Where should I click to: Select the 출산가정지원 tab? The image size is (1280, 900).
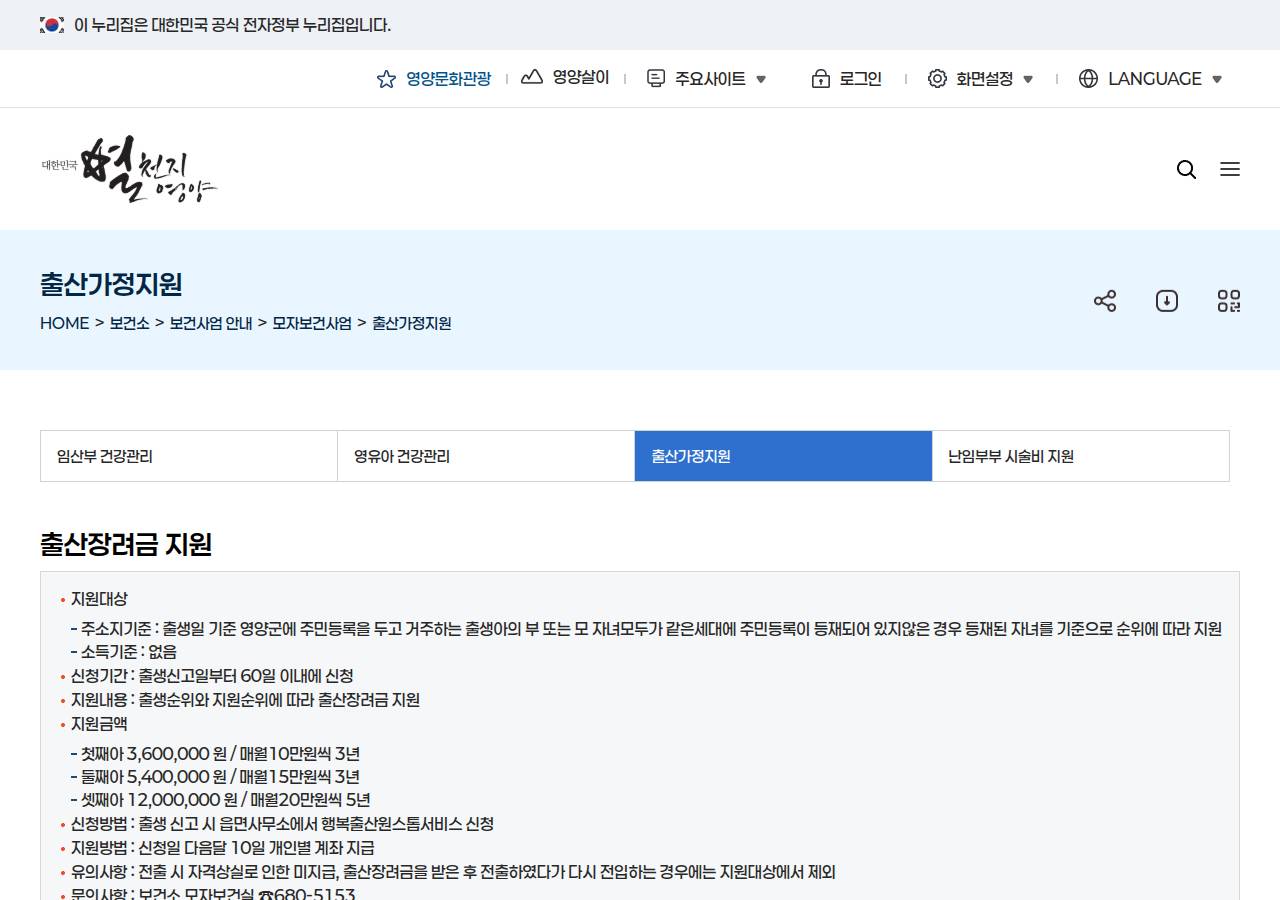pyautogui.click(x=784, y=456)
